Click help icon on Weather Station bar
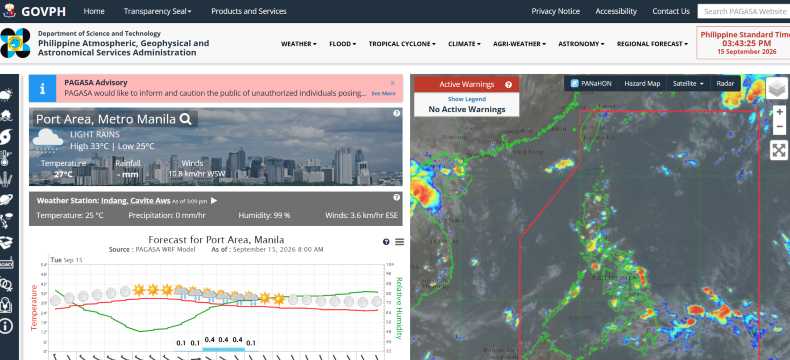Screen dimensions: 790x360 coord(397,197)
